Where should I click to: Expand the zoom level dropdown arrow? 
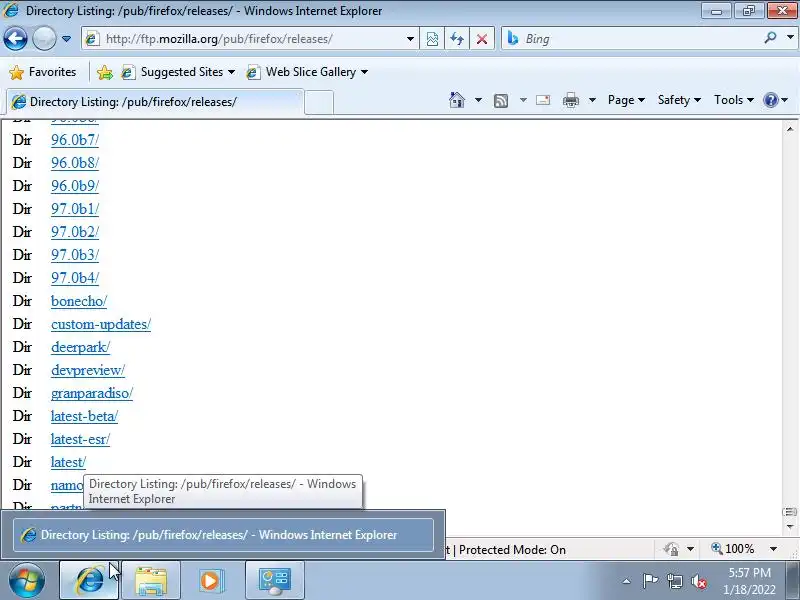[773, 549]
